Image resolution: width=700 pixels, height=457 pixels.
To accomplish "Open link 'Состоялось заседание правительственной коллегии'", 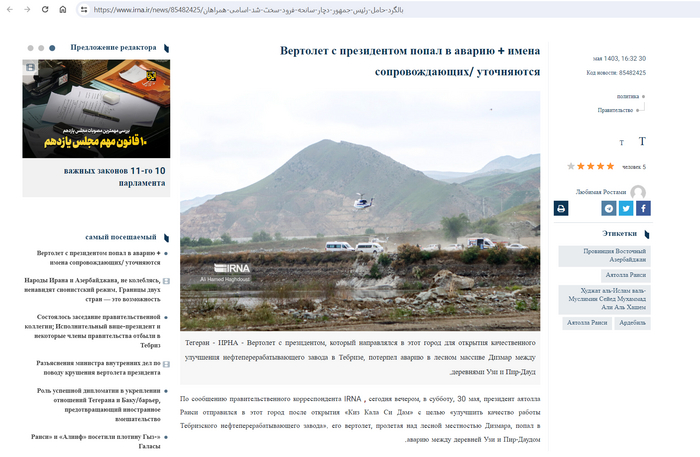I will click(x=92, y=331).
